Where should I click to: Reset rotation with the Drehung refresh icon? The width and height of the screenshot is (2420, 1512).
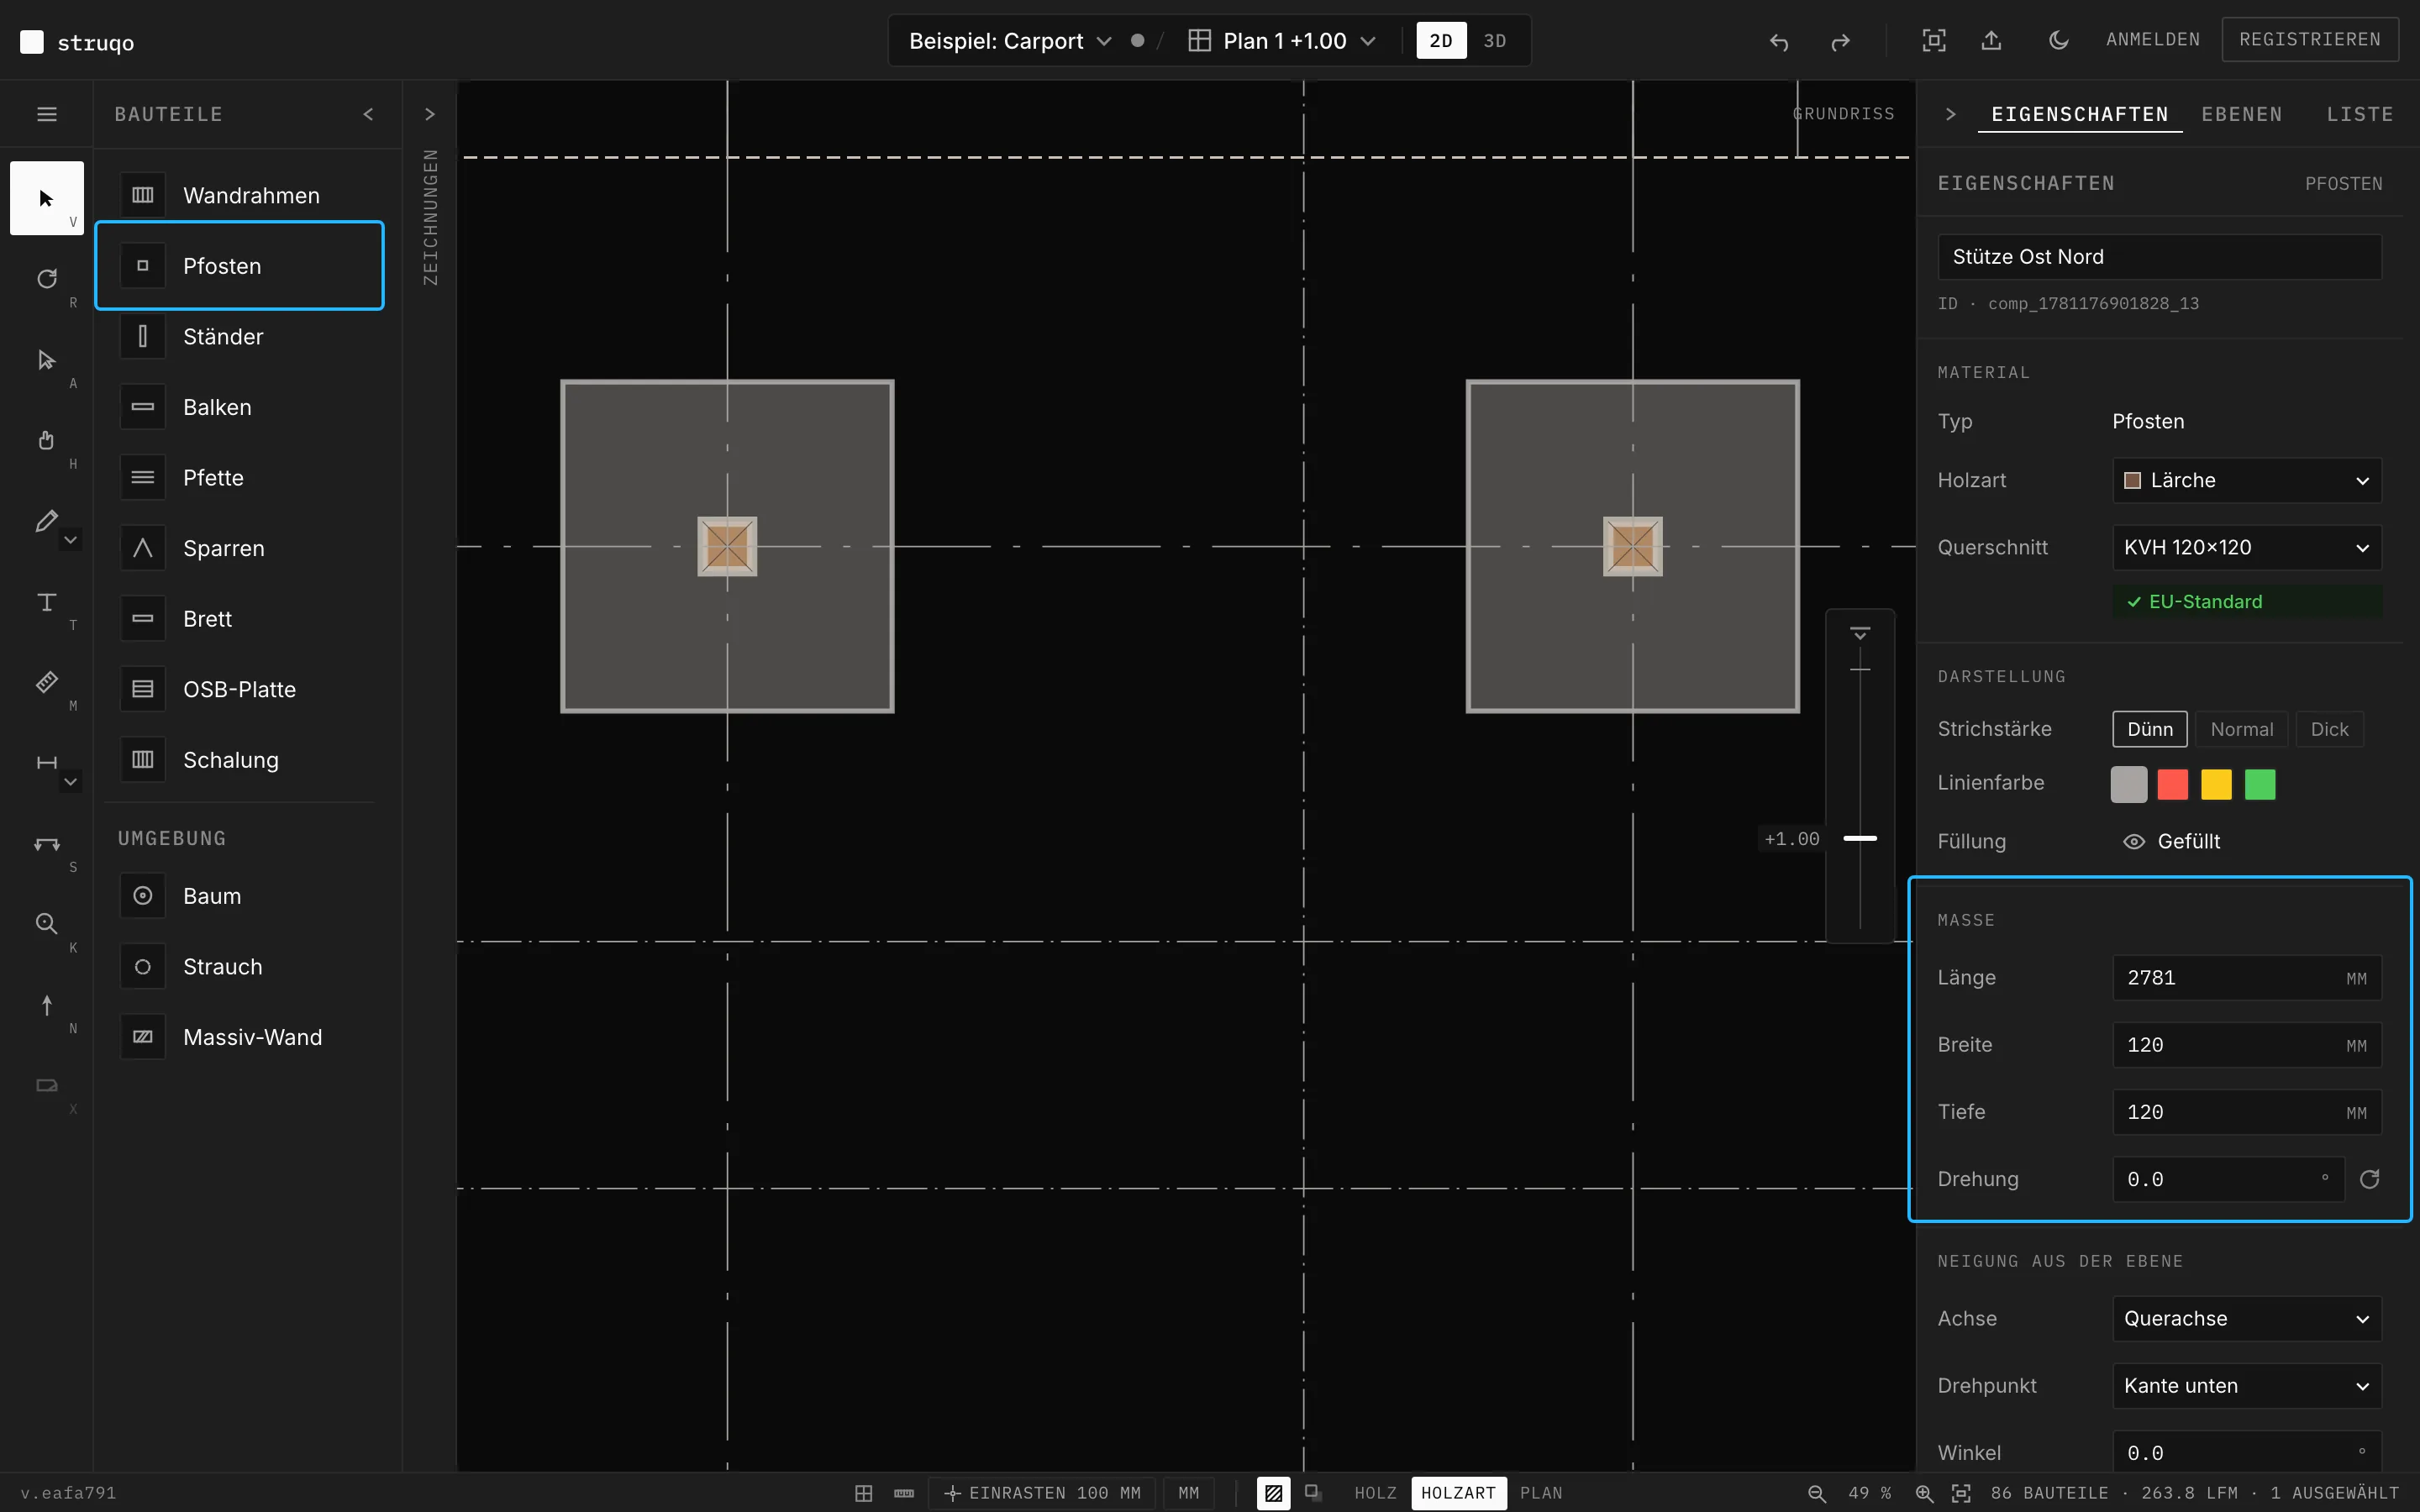2369,1179
